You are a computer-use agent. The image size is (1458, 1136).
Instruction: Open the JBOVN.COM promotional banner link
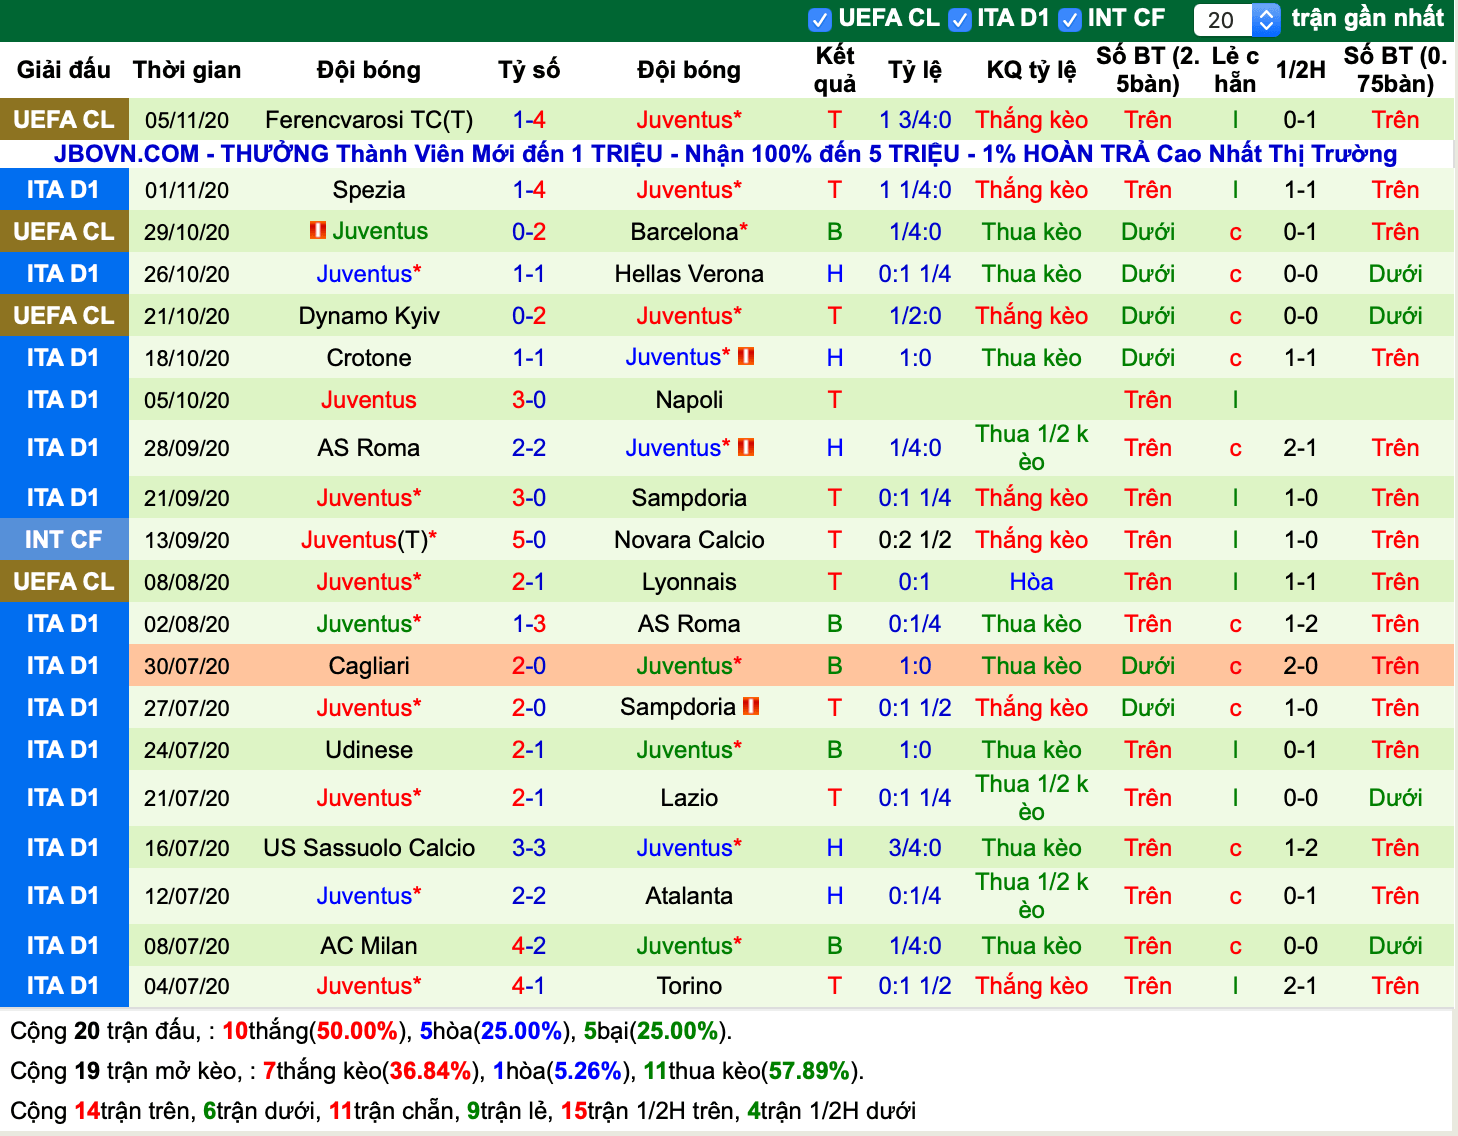[x=726, y=154]
